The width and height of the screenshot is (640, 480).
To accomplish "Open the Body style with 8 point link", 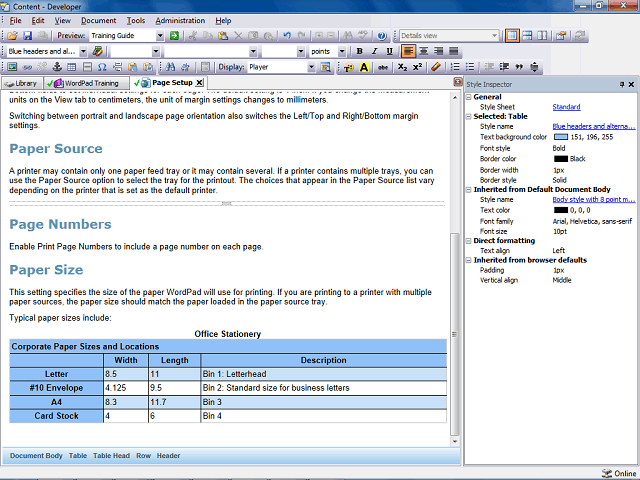I will pos(593,200).
